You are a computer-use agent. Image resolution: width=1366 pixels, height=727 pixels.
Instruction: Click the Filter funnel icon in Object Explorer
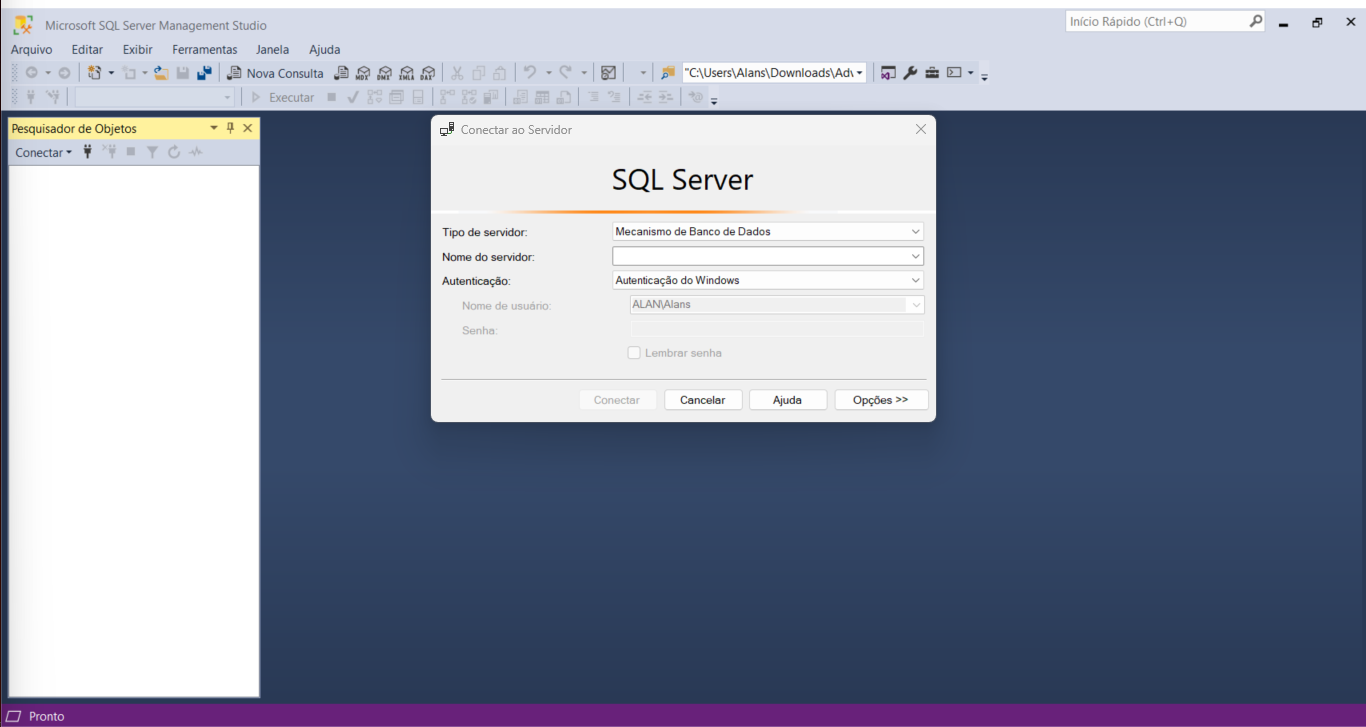click(152, 152)
